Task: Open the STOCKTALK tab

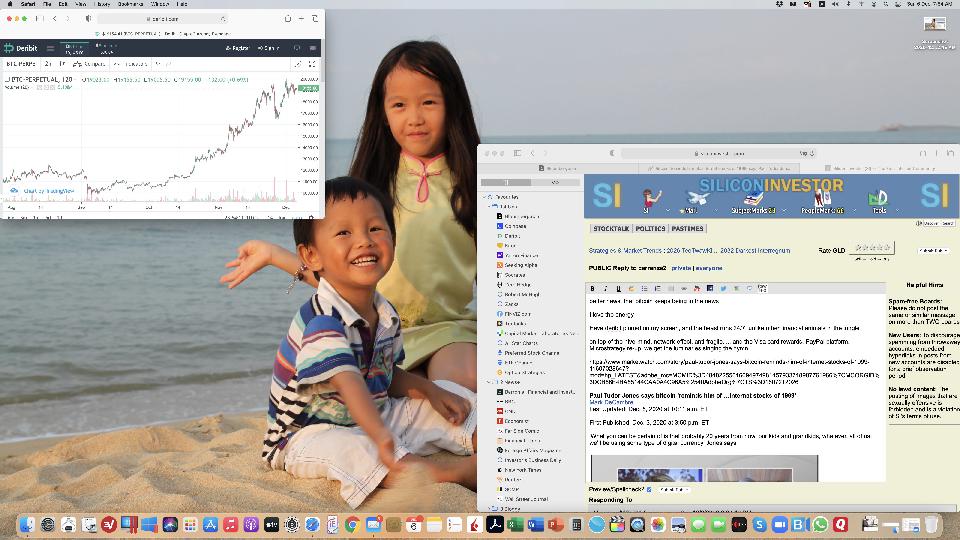Action: [x=611, y=228]
